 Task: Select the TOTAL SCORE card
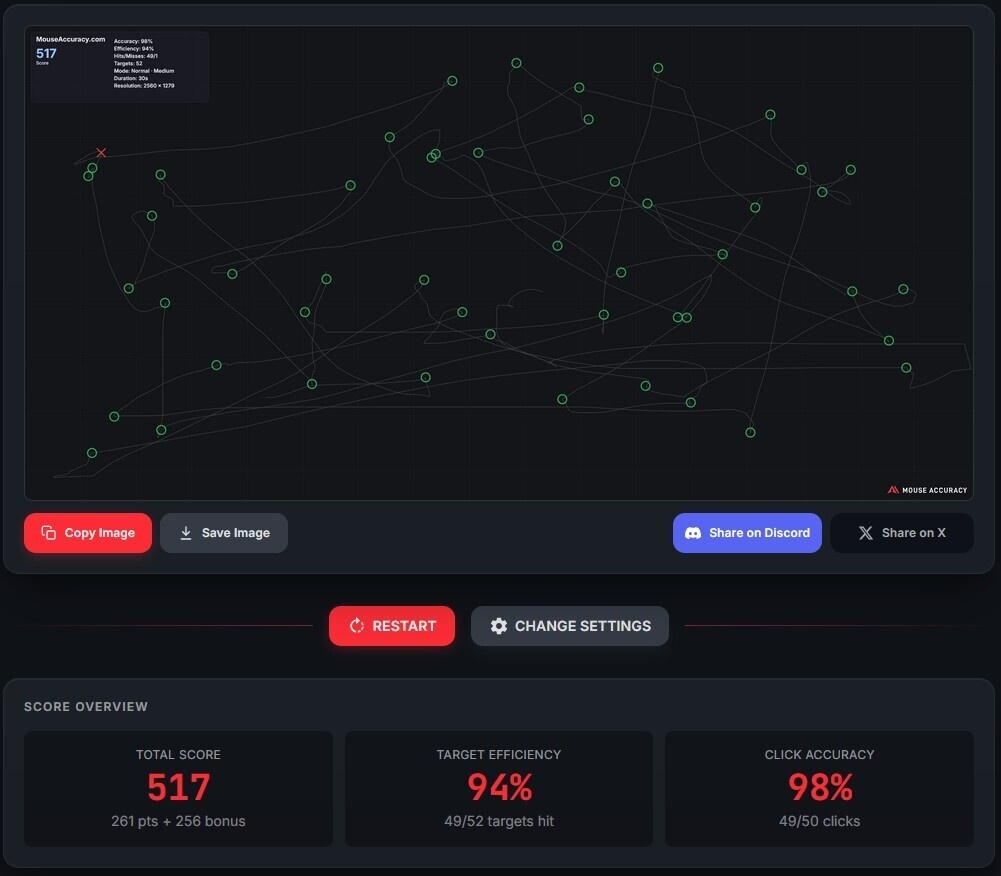(178, 788)
